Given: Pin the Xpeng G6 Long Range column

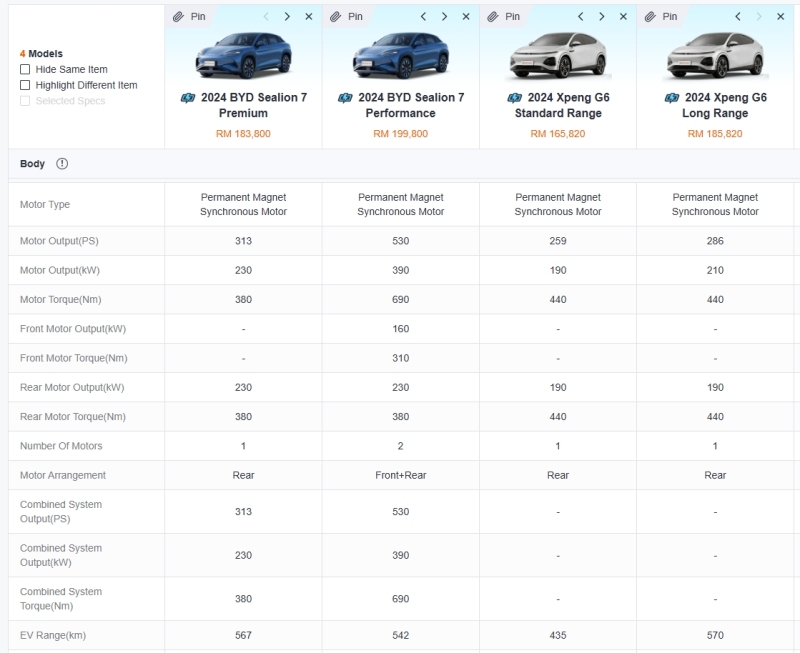Looking at the screenshot, I should click(x=660, y=17).
